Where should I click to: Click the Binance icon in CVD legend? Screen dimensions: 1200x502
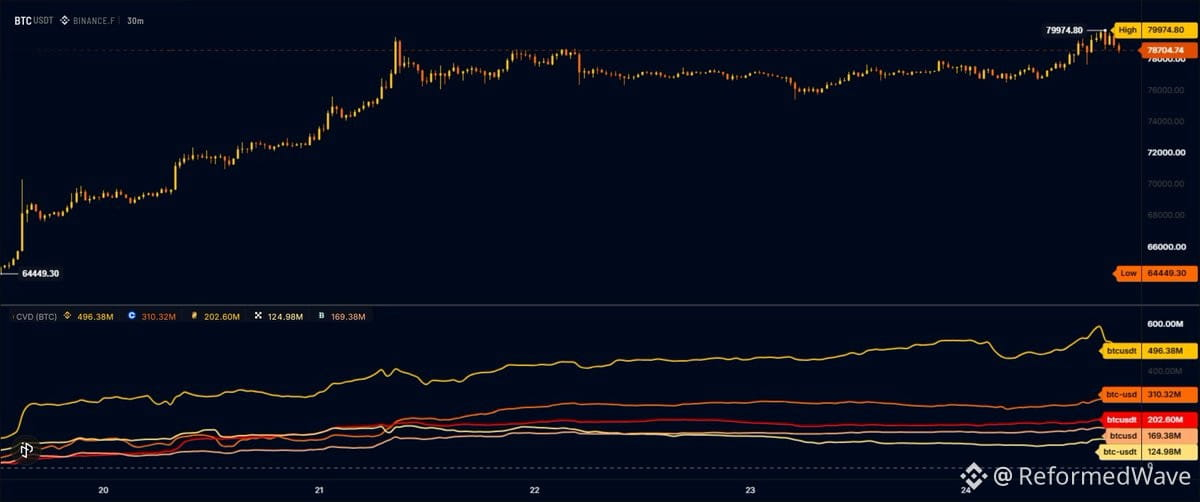tap(68, 316)
